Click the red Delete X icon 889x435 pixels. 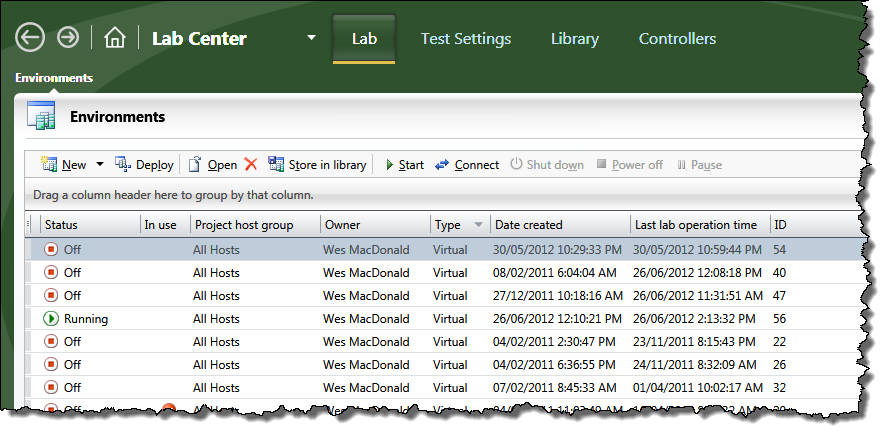click(x=251, y=165)
